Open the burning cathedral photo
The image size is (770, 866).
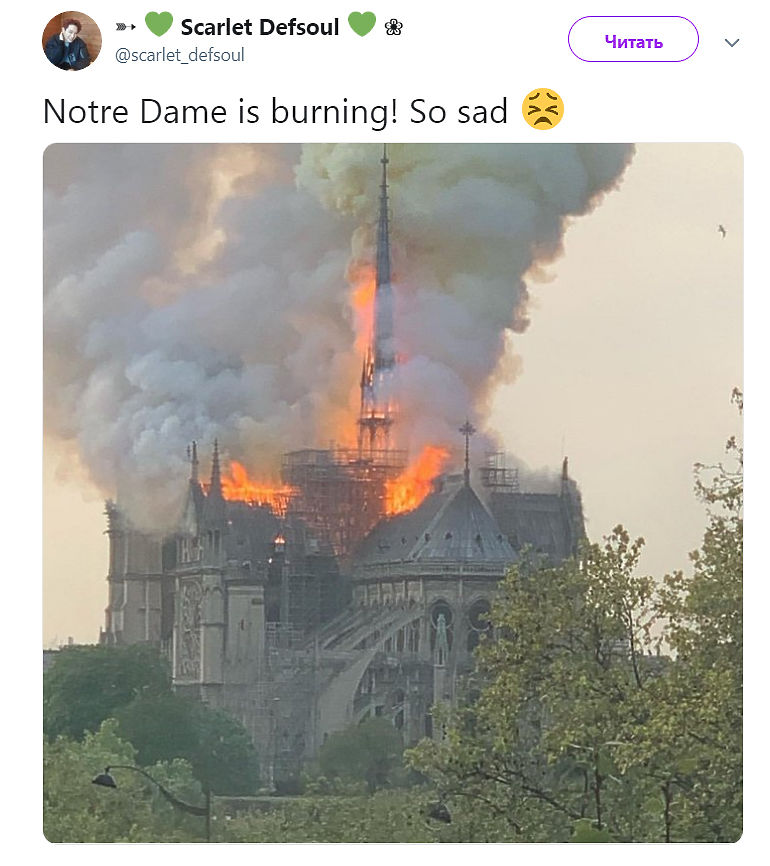(392, 600)
